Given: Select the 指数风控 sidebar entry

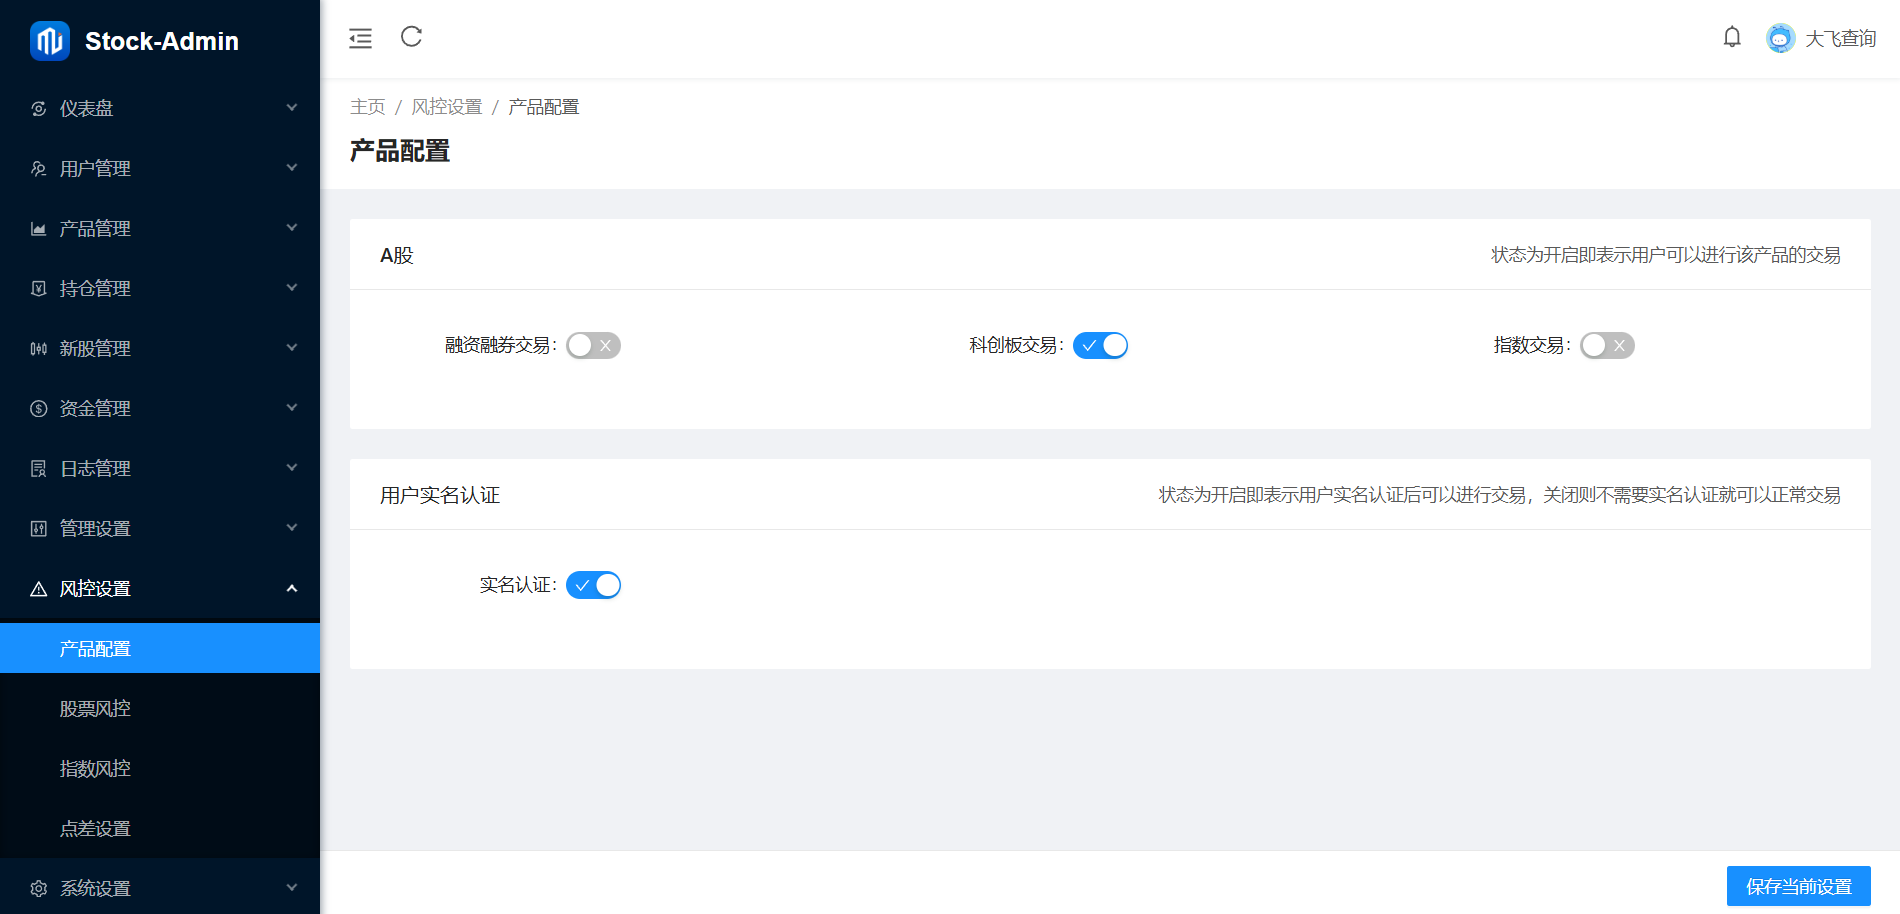Looking at the screenshot, I should [95, 769].
